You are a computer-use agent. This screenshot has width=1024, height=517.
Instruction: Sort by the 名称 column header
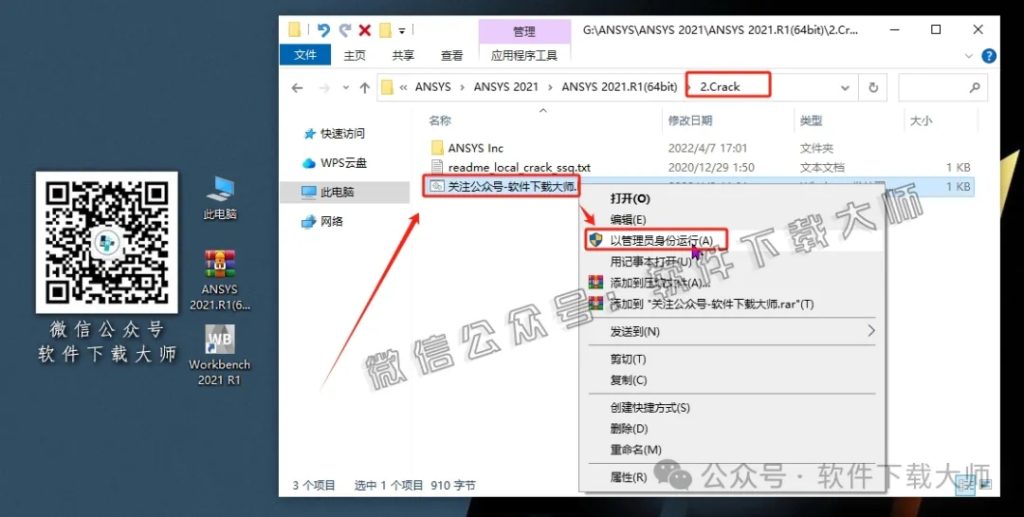point(440,121)
